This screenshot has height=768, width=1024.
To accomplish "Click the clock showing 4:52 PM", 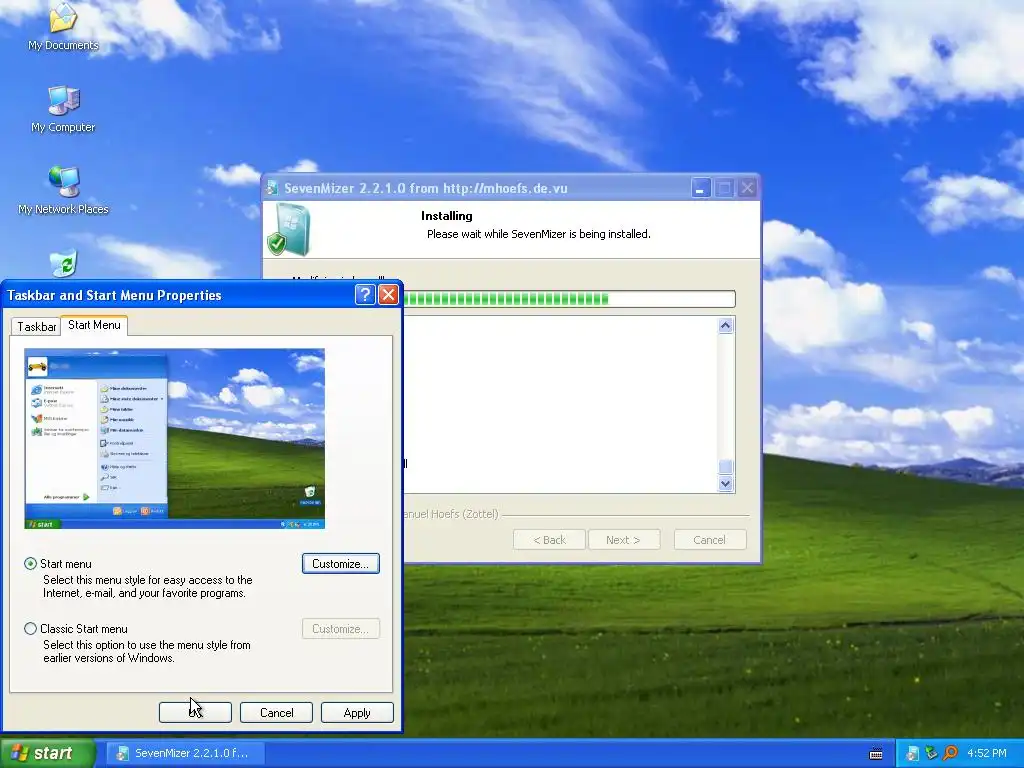I will [x=987, y=753].
